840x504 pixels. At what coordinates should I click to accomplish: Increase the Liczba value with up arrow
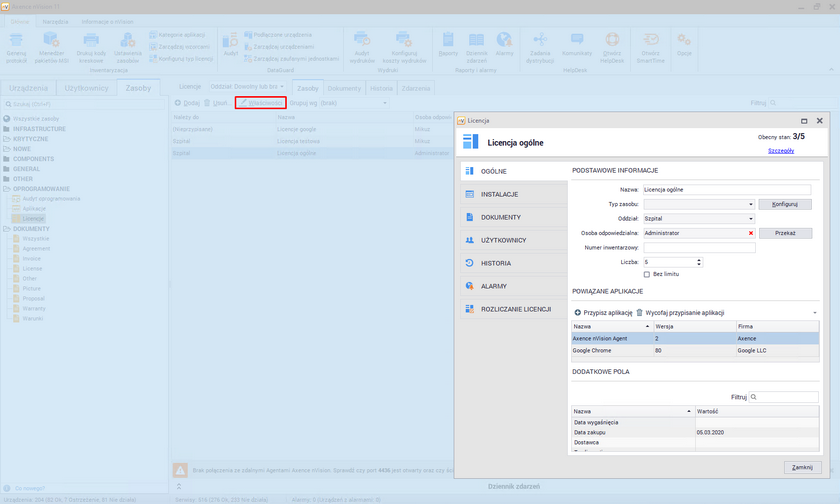(698, 259)
